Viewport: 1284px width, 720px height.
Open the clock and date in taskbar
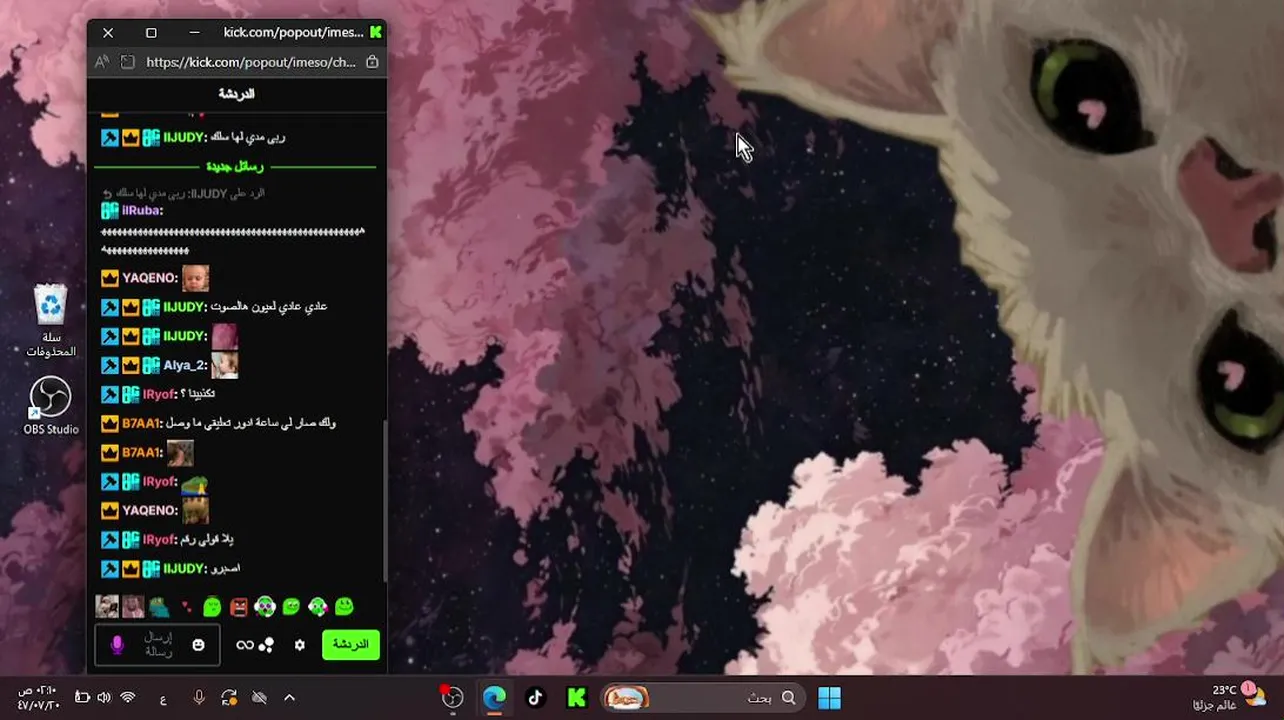pos(38,697)
